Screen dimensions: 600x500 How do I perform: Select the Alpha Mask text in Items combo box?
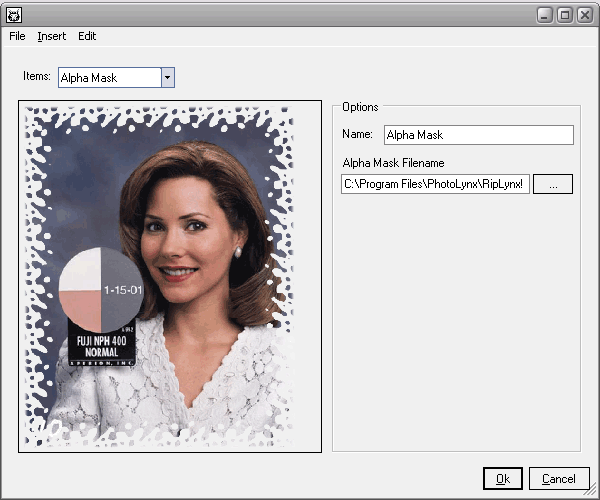pyautogui.click(x=107, y=77)
